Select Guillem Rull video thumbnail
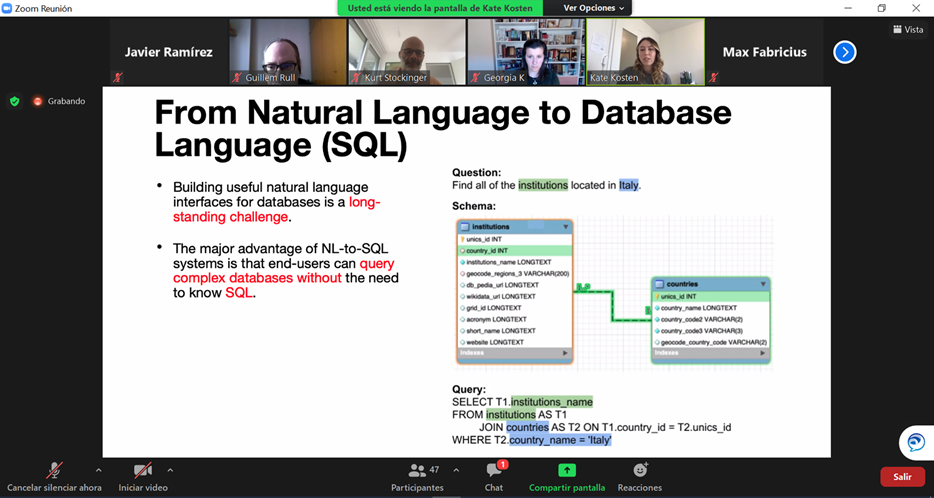 pos(288,52)
